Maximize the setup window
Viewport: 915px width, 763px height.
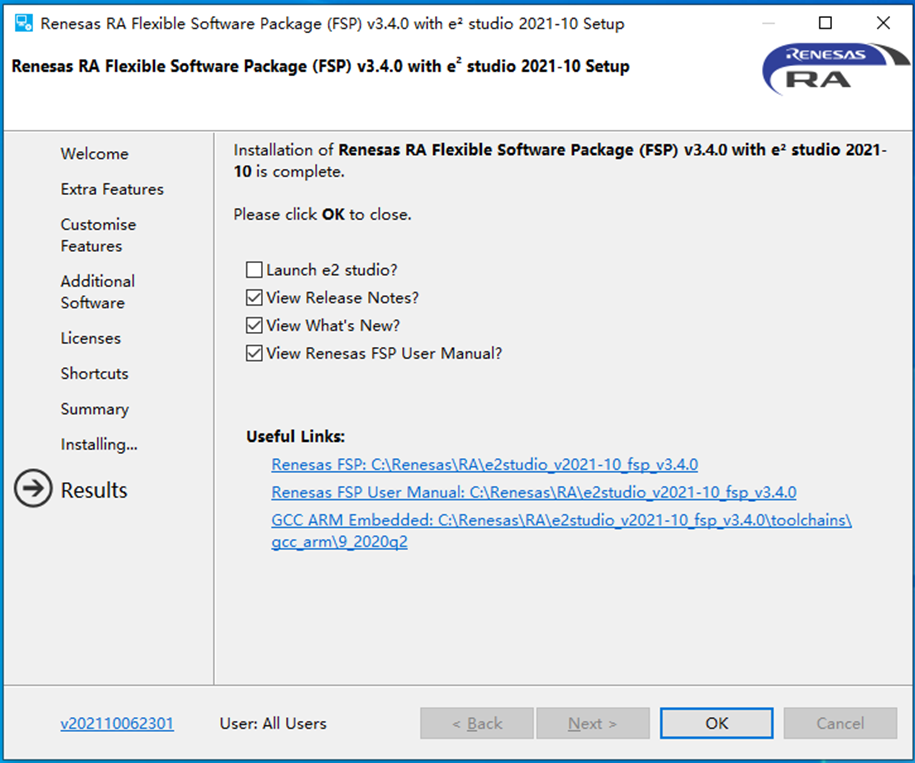click(825, 23)
